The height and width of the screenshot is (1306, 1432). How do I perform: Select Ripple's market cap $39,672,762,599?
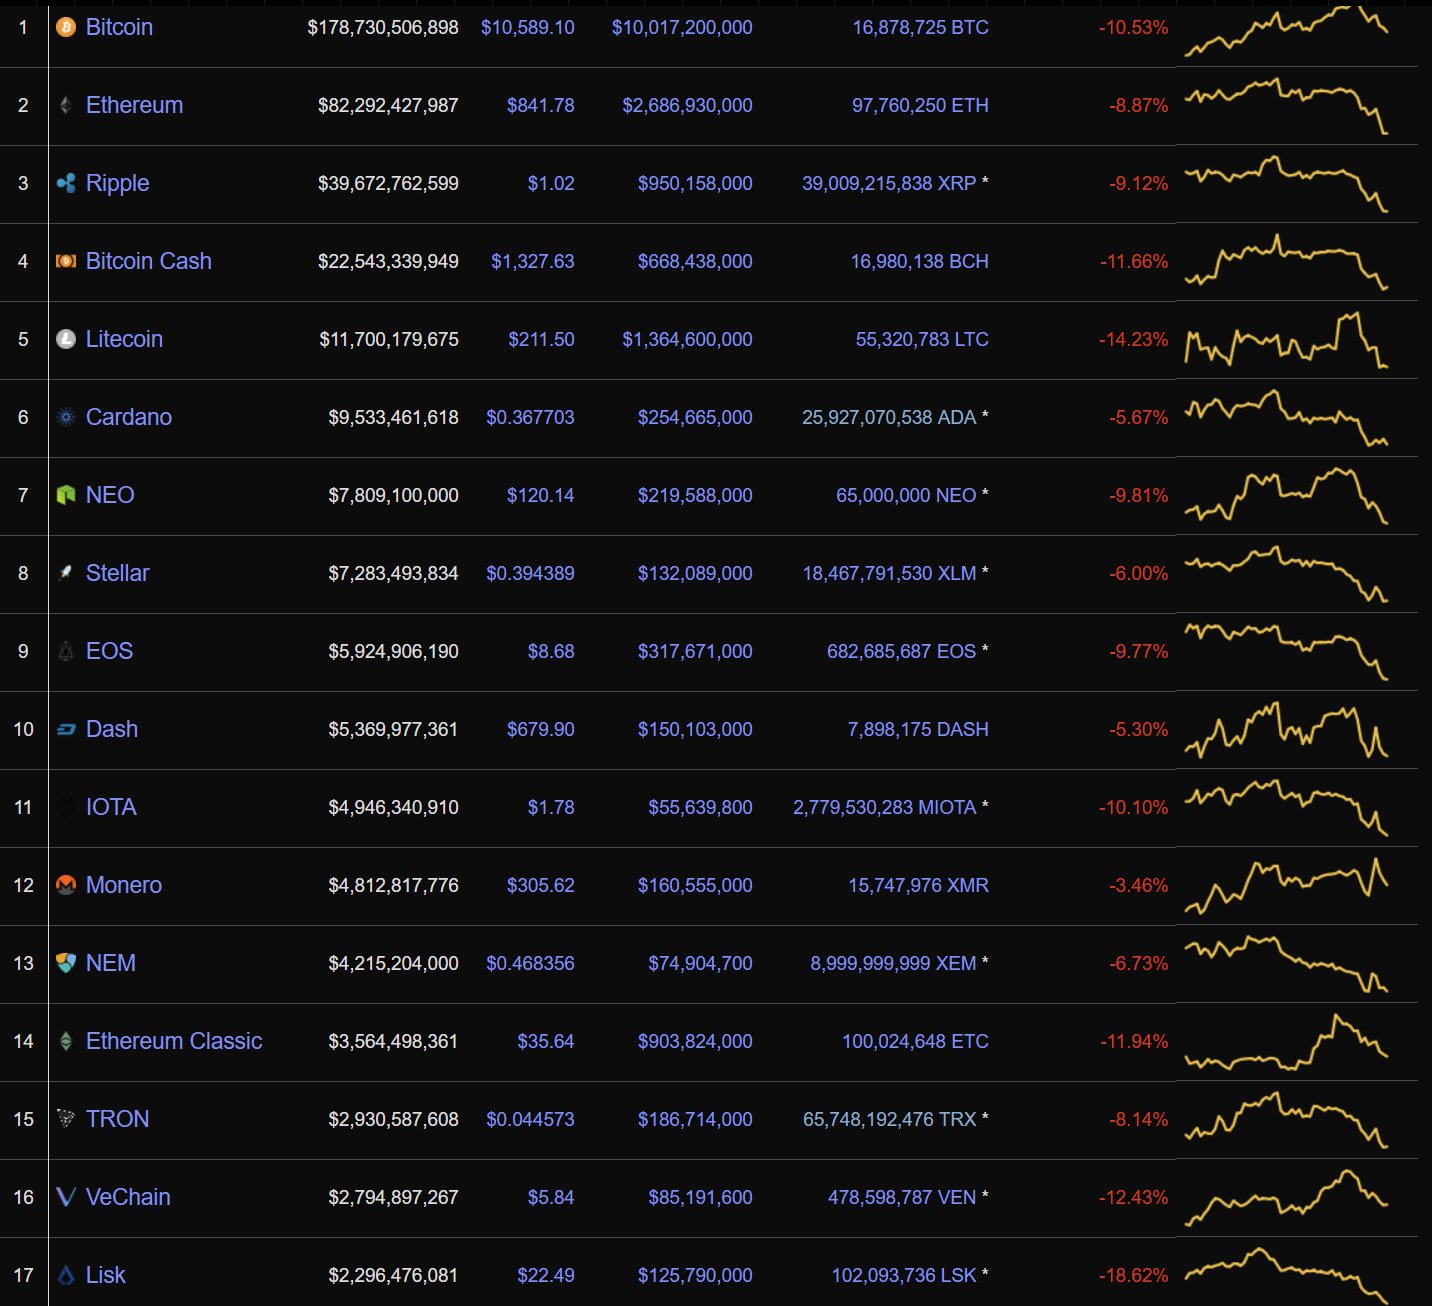click(x=388, y=183)
